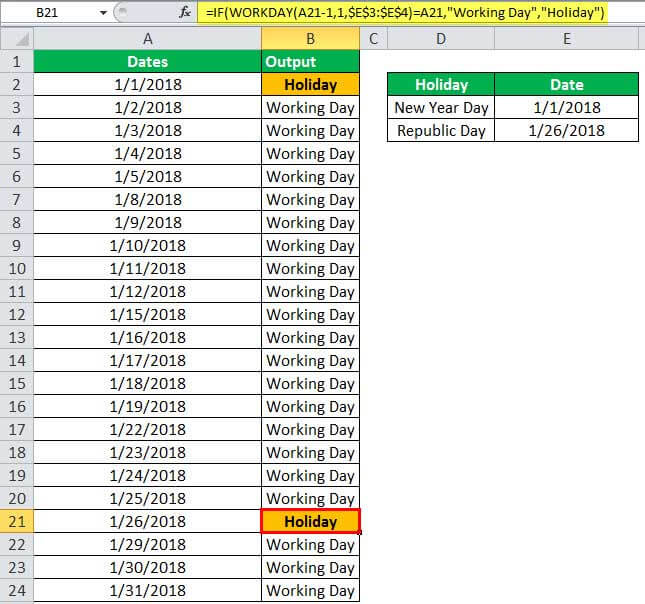Click the 1/22/2018 date cell
645x604 pixels.
147,430
